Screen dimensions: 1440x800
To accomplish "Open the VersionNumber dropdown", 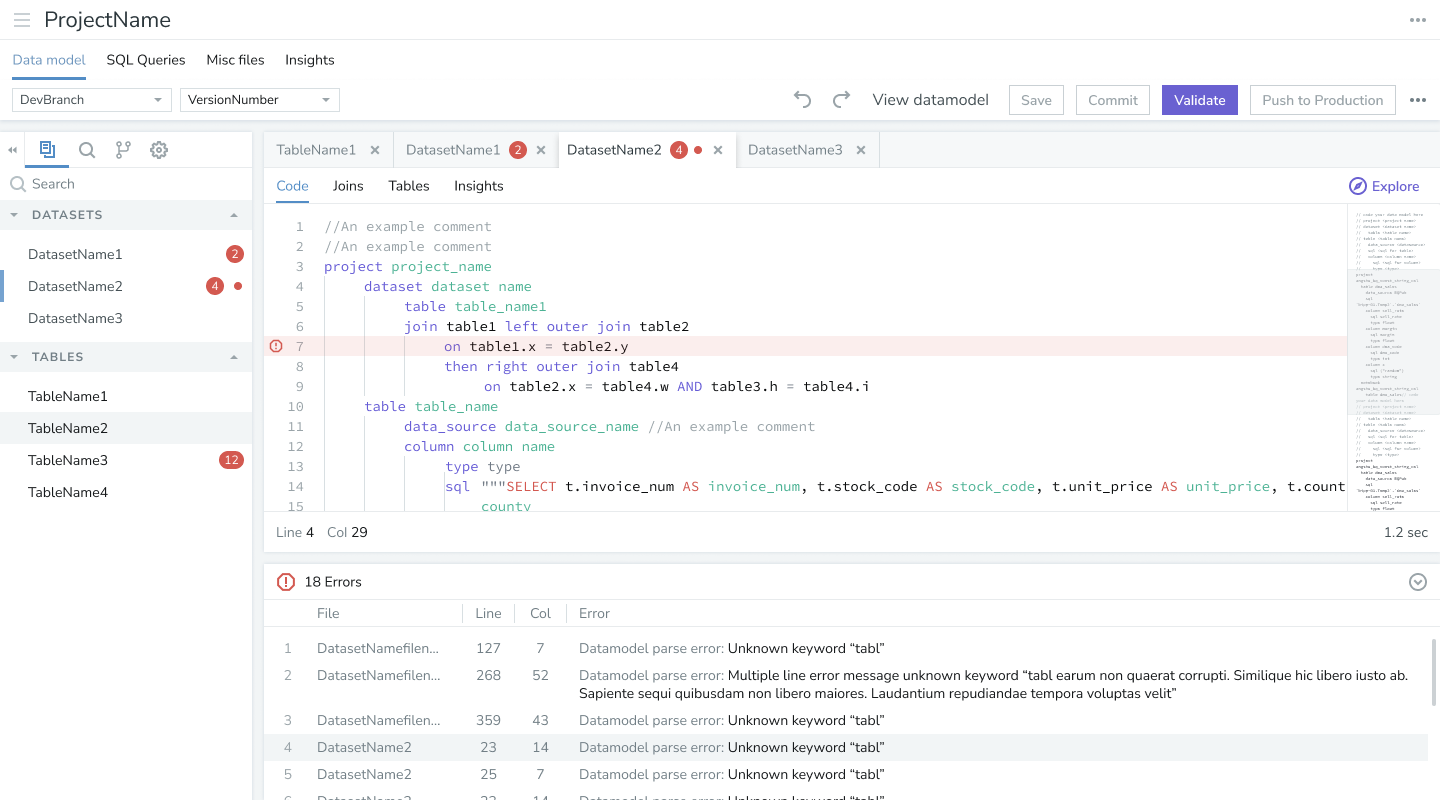I will (259, 100).
